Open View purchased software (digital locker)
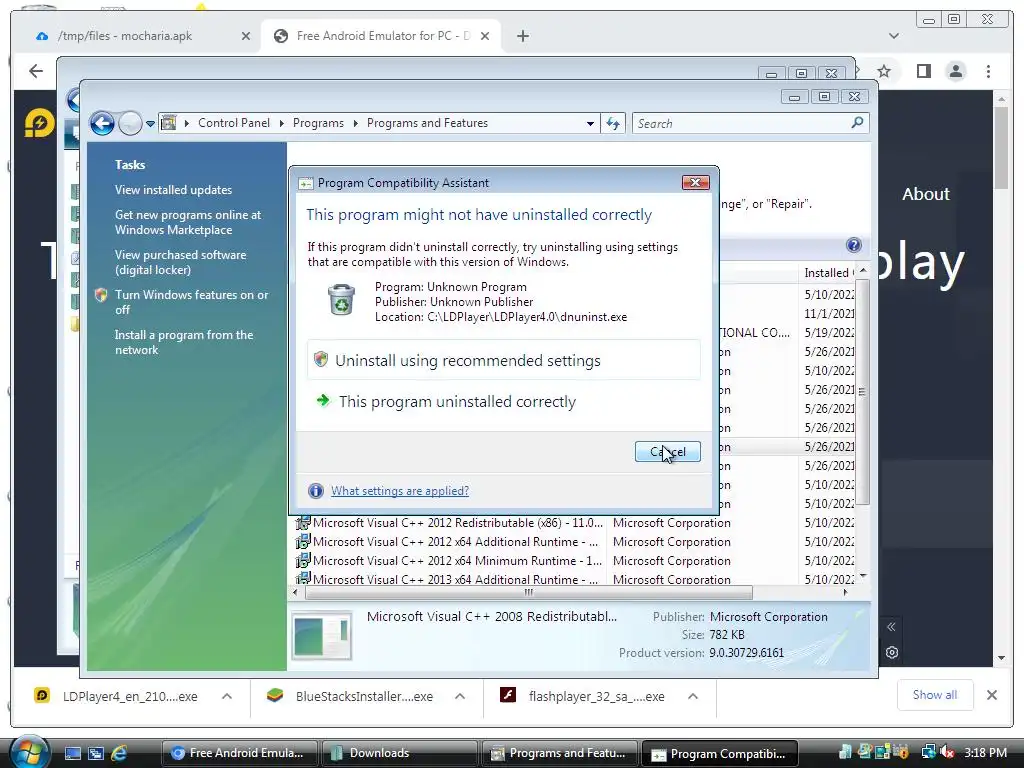The width and height of the screenshot is (1024, 768). pos(180,262)
